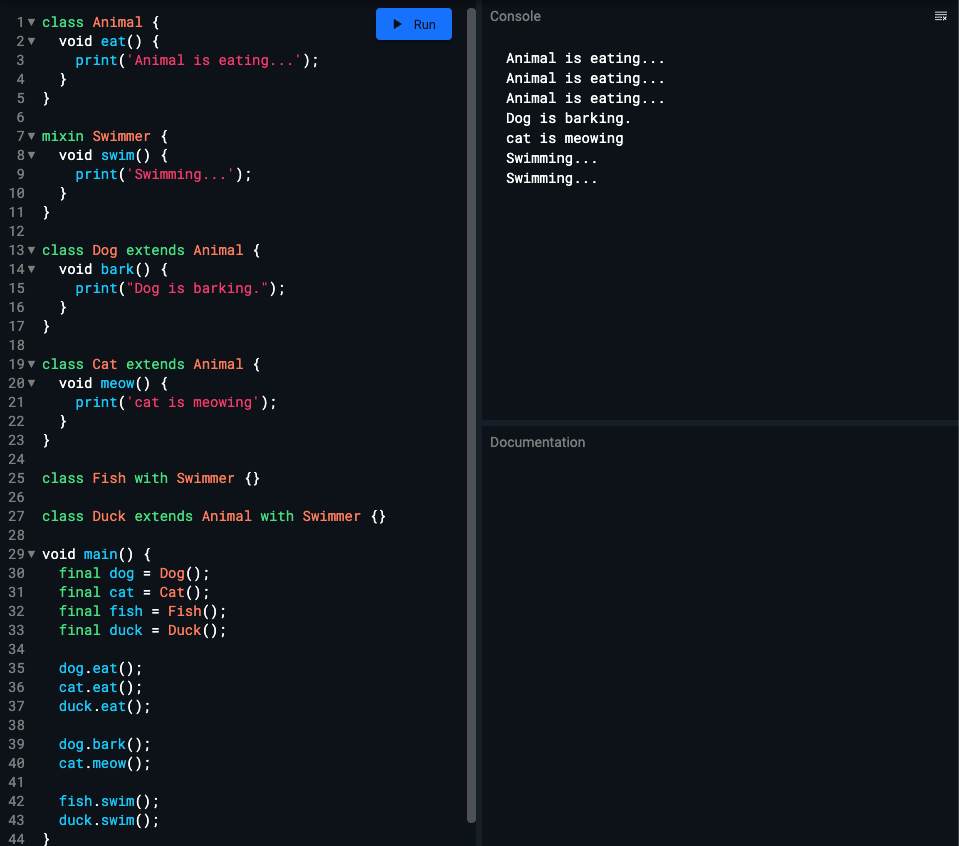Click the 'final cat = Cat();' line
This screenshot has height=846, width=959.
134,592
